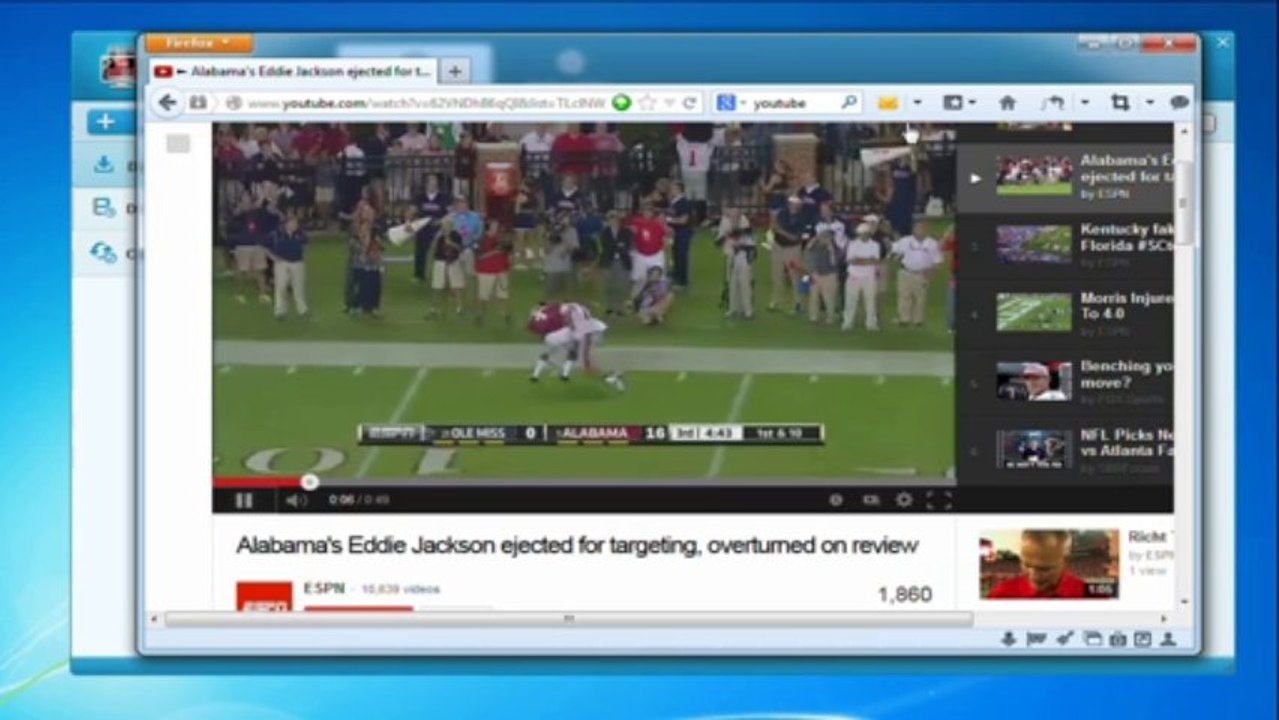Screen dimensions: 1279x720
Task: Open video settings gear icon
Action: click(904, 500)
